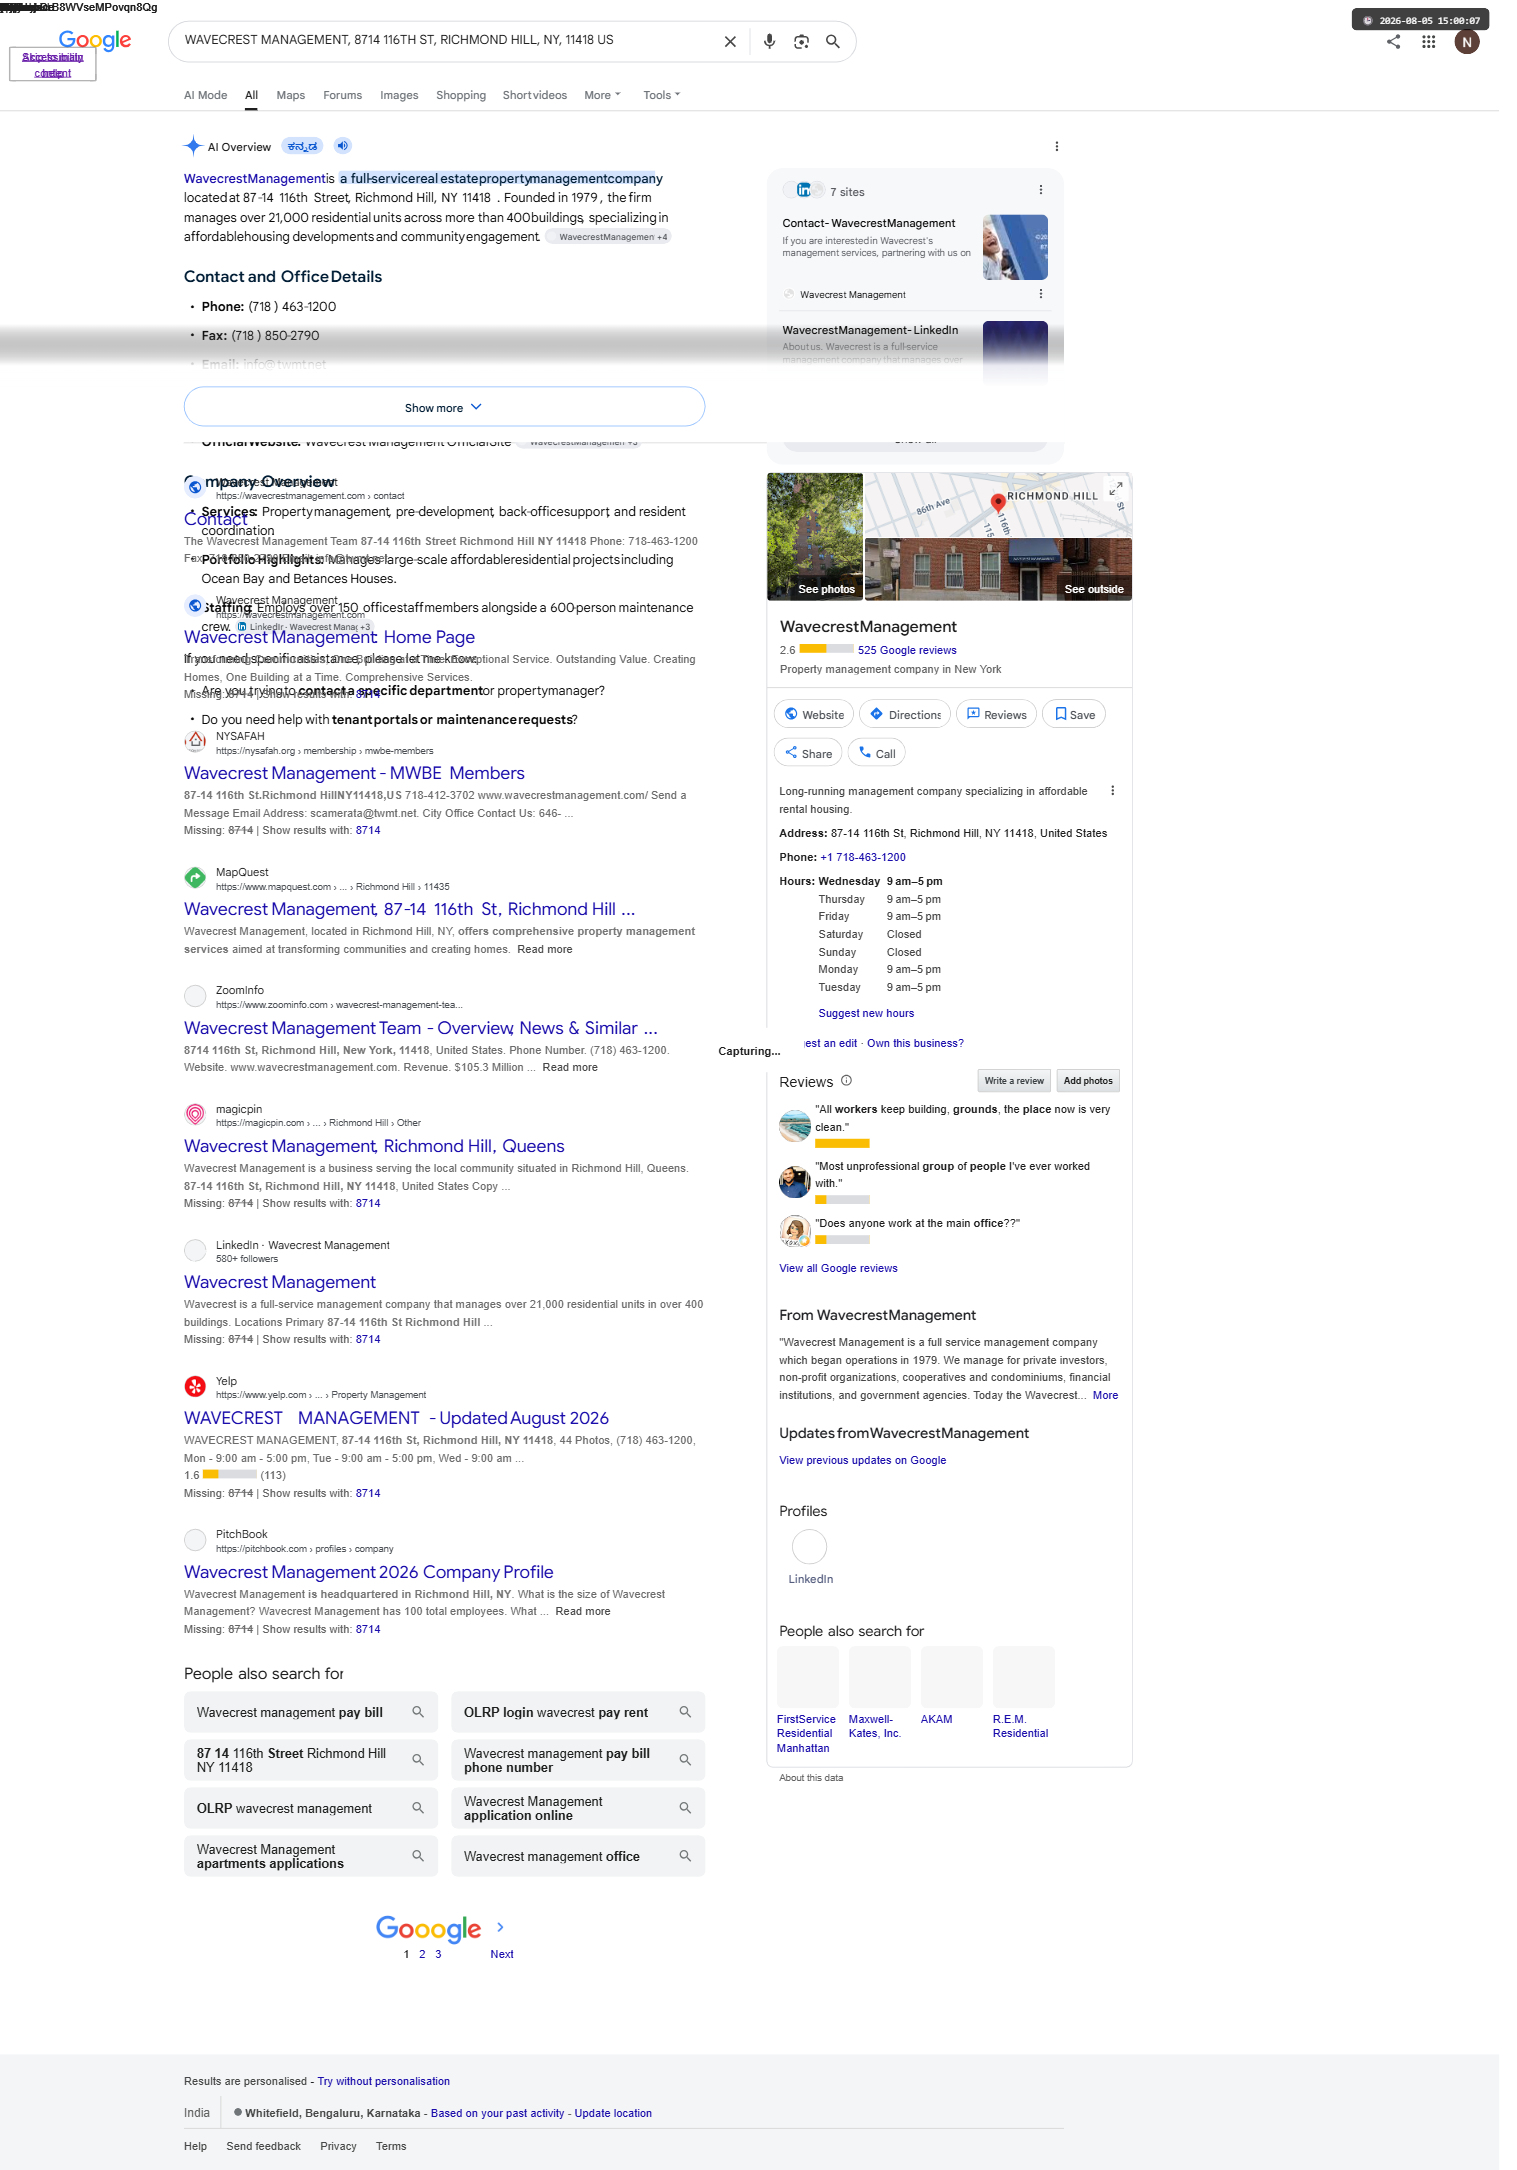This screenshot has width=1517, height=2170.
Task: Save Wavecrest Management place
Action: [x=1074, y=714]
